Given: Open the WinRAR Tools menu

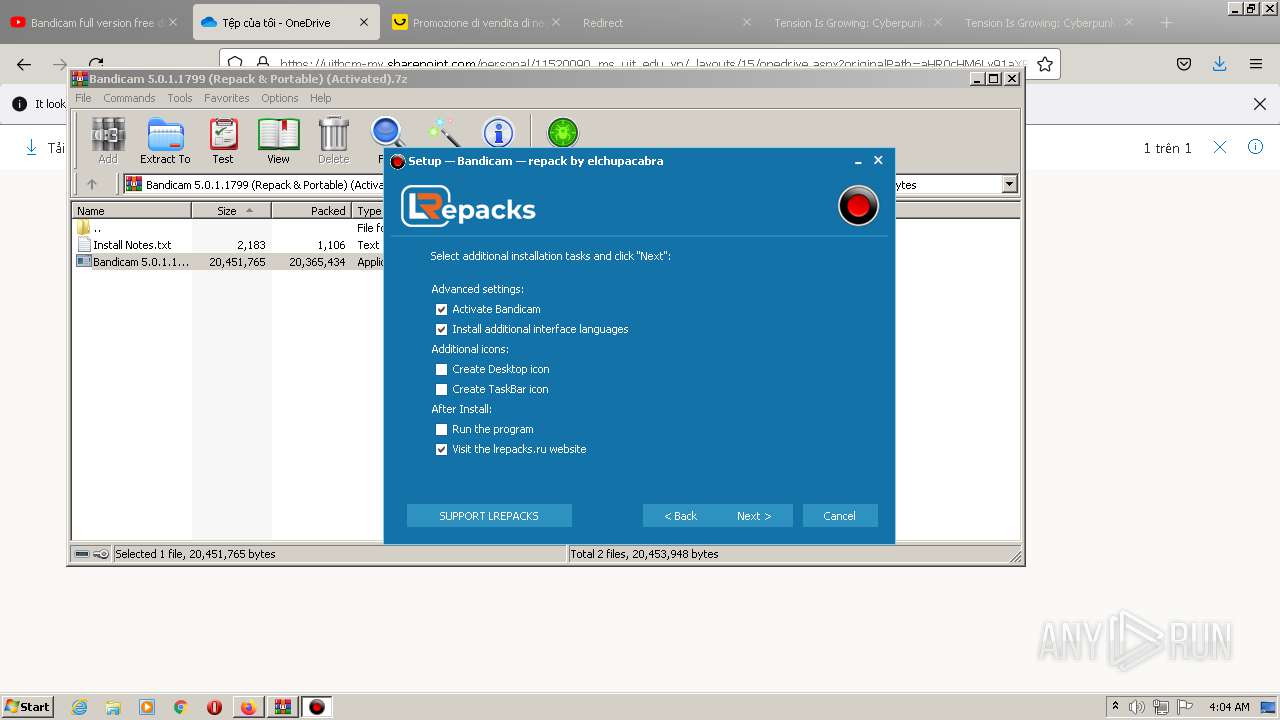Looking at the screenshot, I should click(180, 98).
